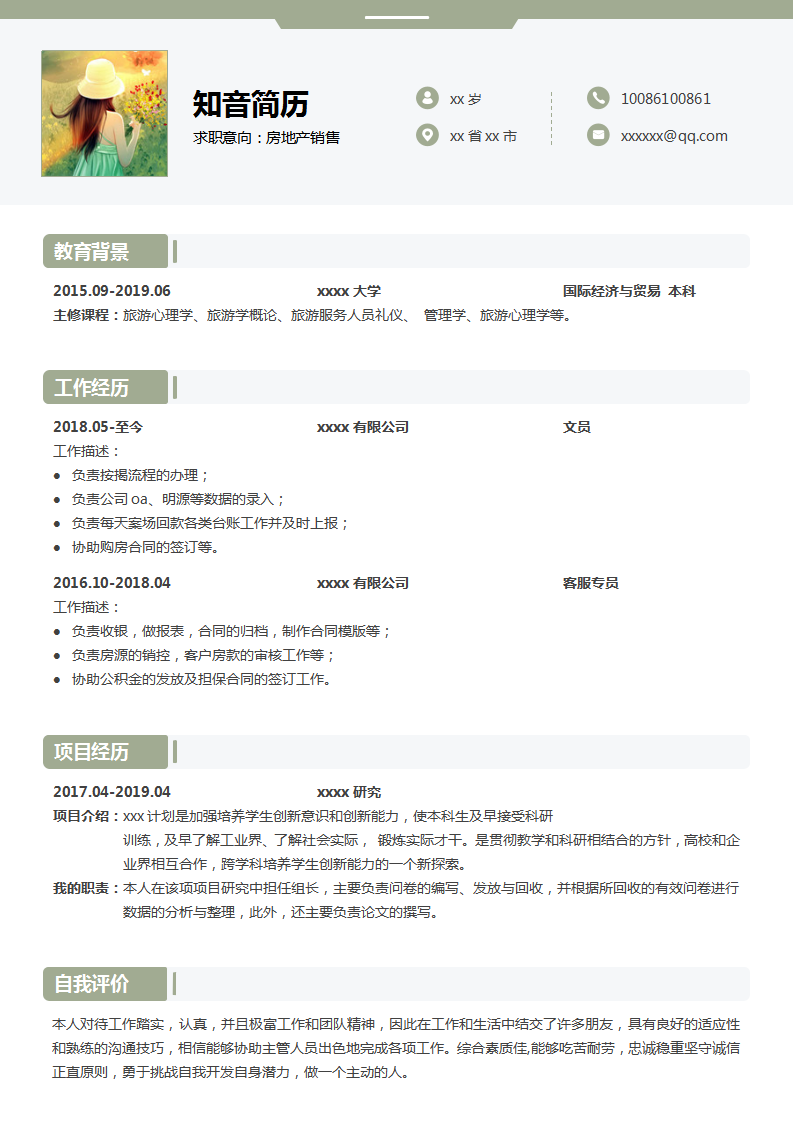Click the phone handset icon

(x=598, y=98)
